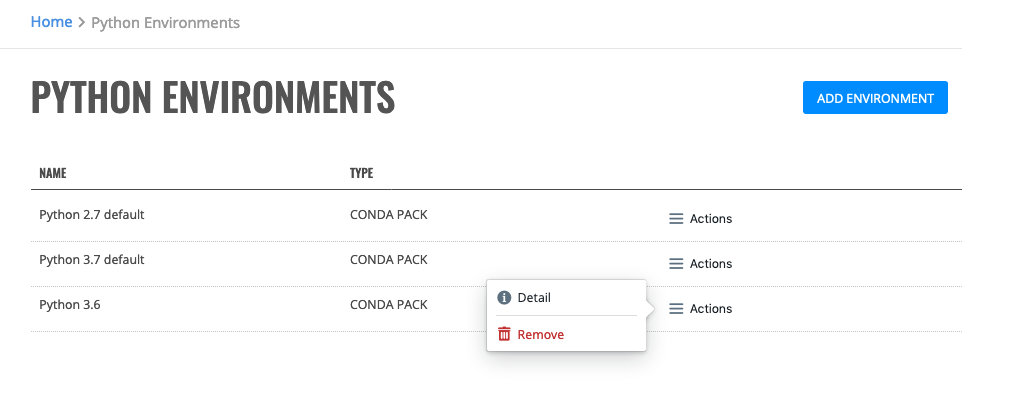The image size is (1031, 415).
Task: Go to Home via breadcrumb
Action: point(51,22)
